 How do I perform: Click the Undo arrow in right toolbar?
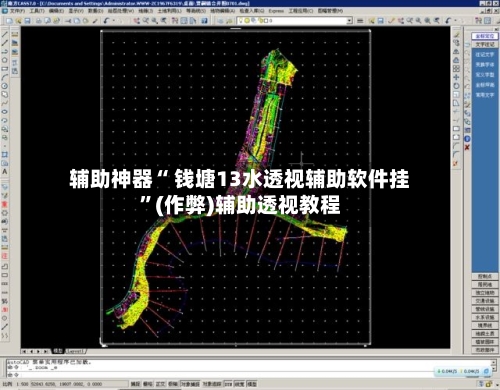[448, 21]
